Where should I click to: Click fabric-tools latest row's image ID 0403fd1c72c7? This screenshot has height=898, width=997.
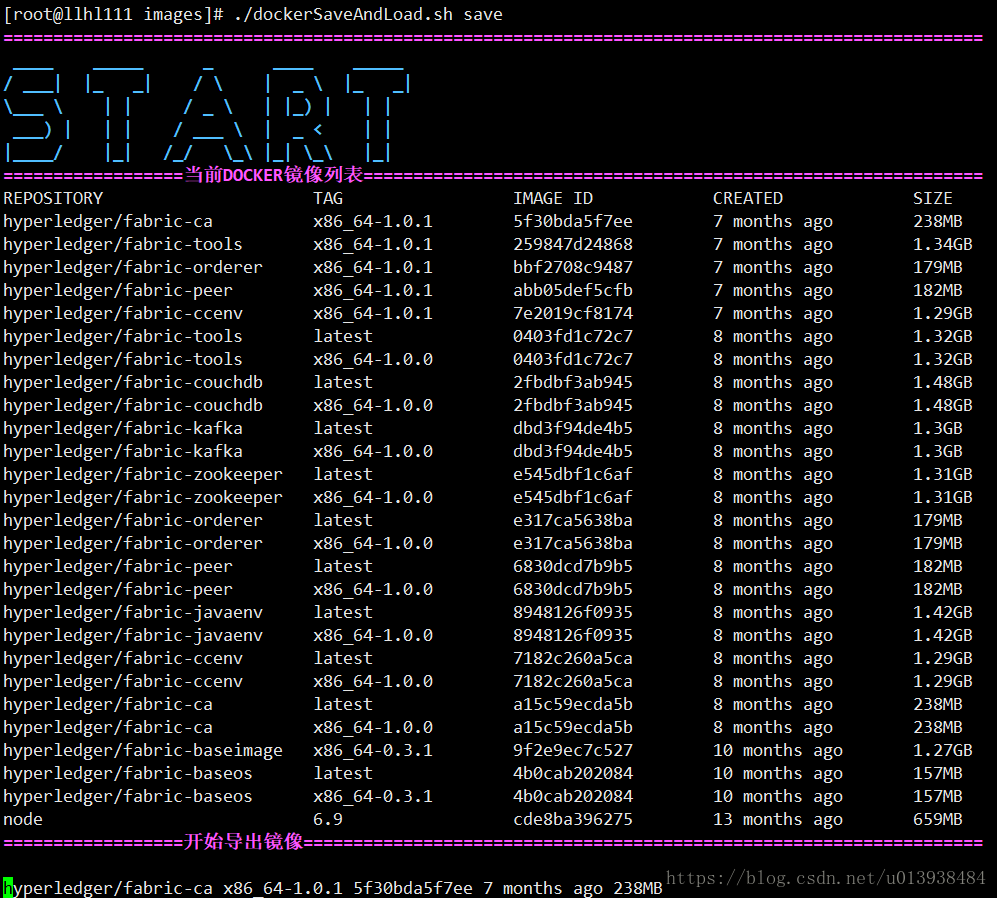pos(572,336)
